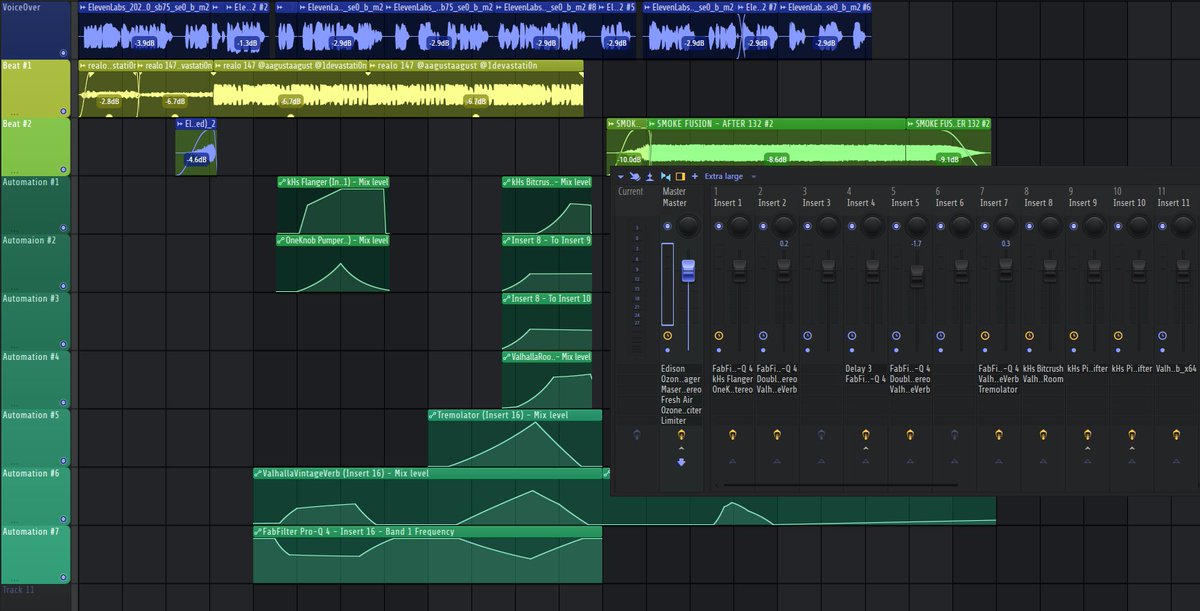Click the plus icon in mixer toolbar
Screen dimensions: 1200x611
[695, 176]
